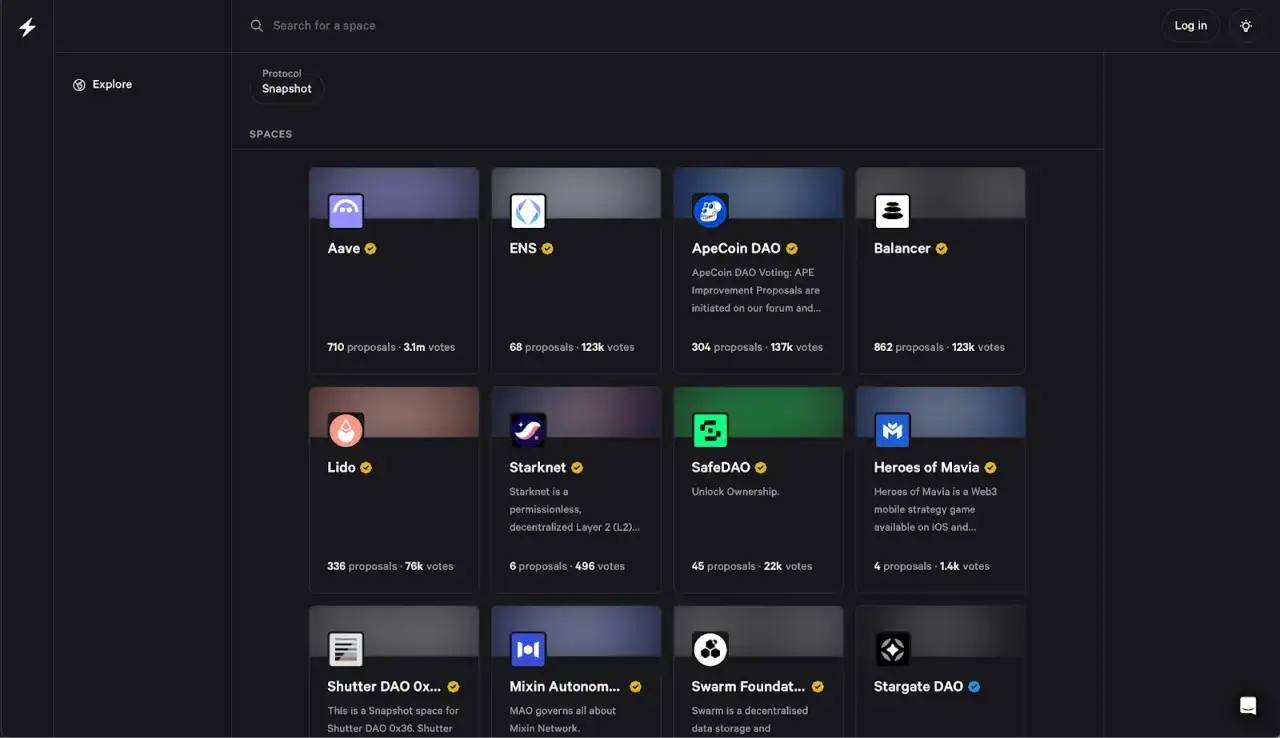Click the ApeCoin DAO Voting description text
Image resolution: width=1280 pixels, height=738 pixels.
756,291
